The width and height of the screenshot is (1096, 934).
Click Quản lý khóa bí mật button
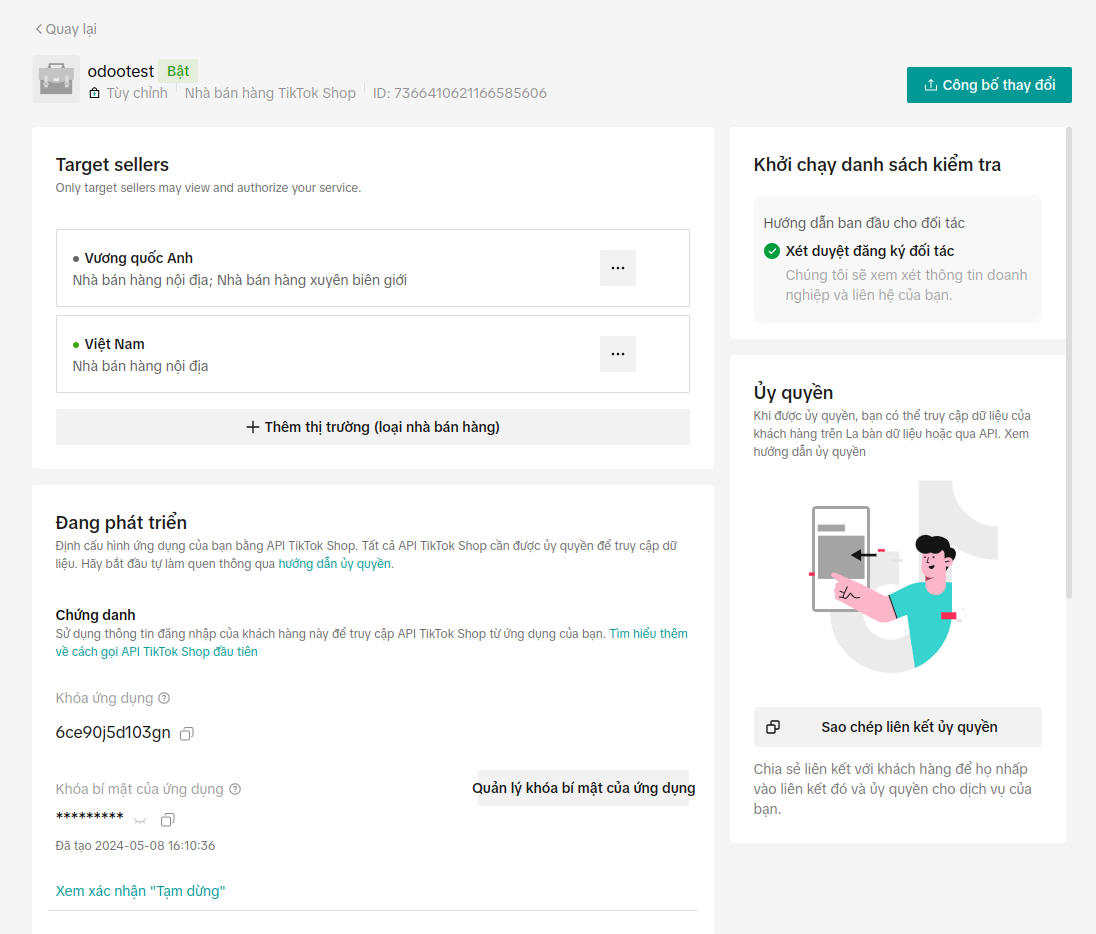[583, 788]
